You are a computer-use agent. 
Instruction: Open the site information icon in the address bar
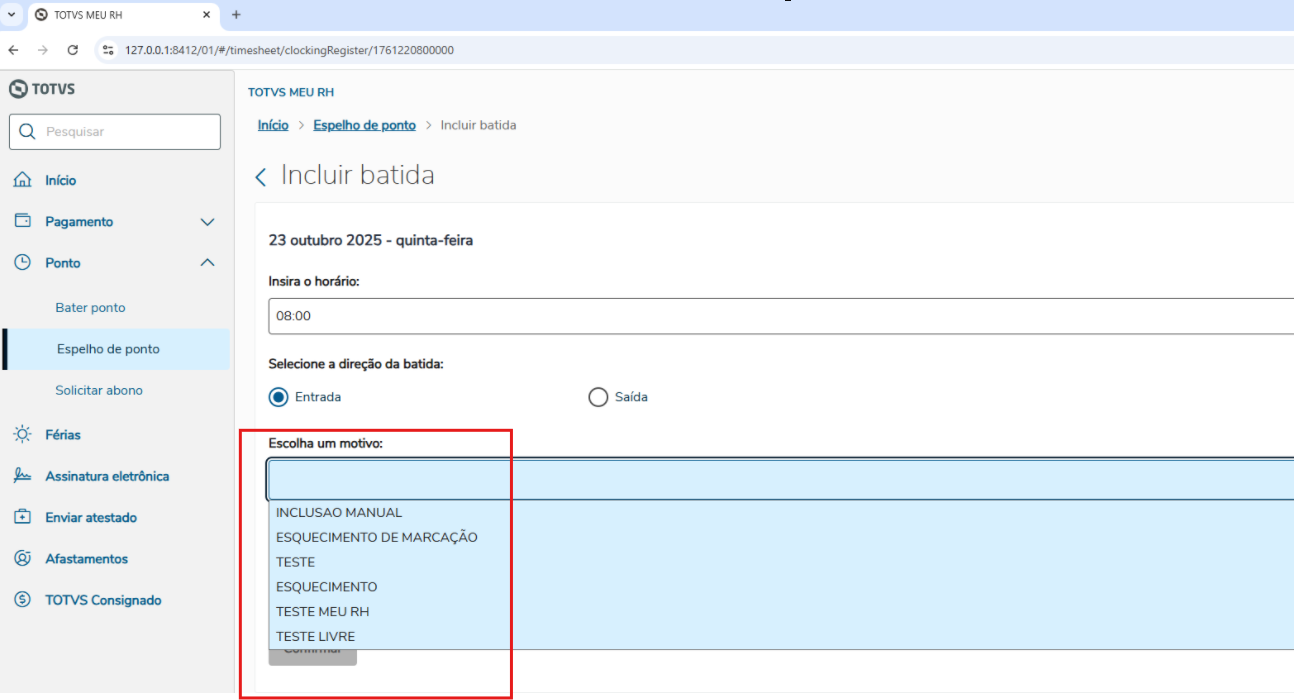click(109, 50)
